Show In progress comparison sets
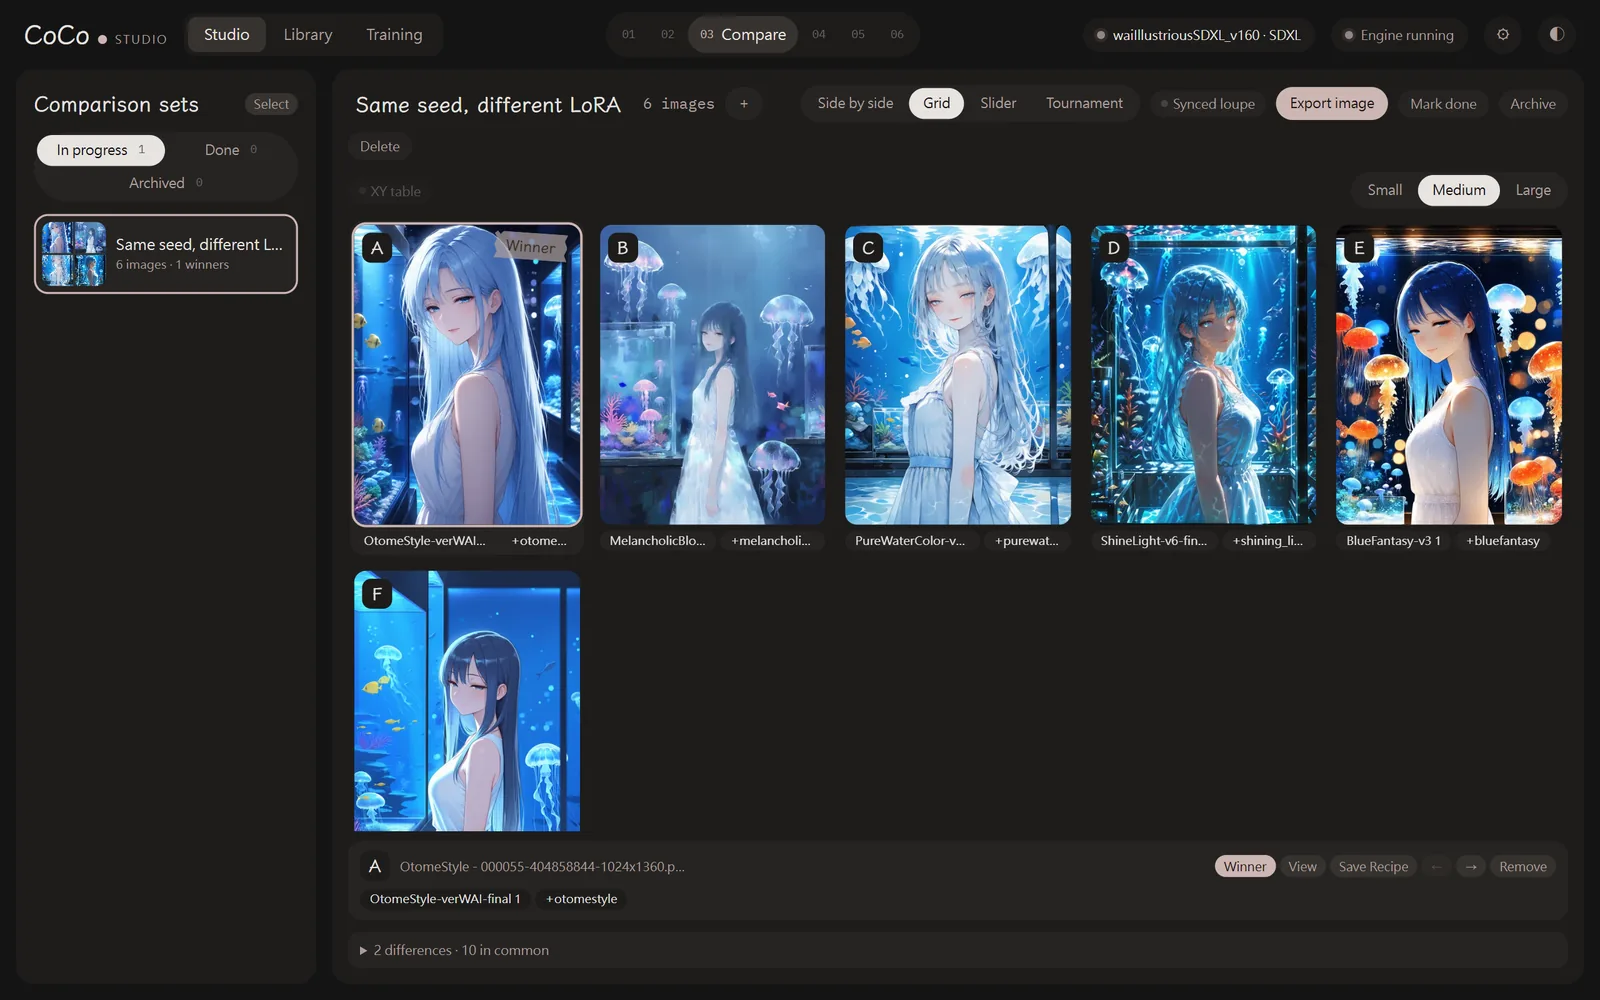Screen dimensions: 1600x1000 101,150
